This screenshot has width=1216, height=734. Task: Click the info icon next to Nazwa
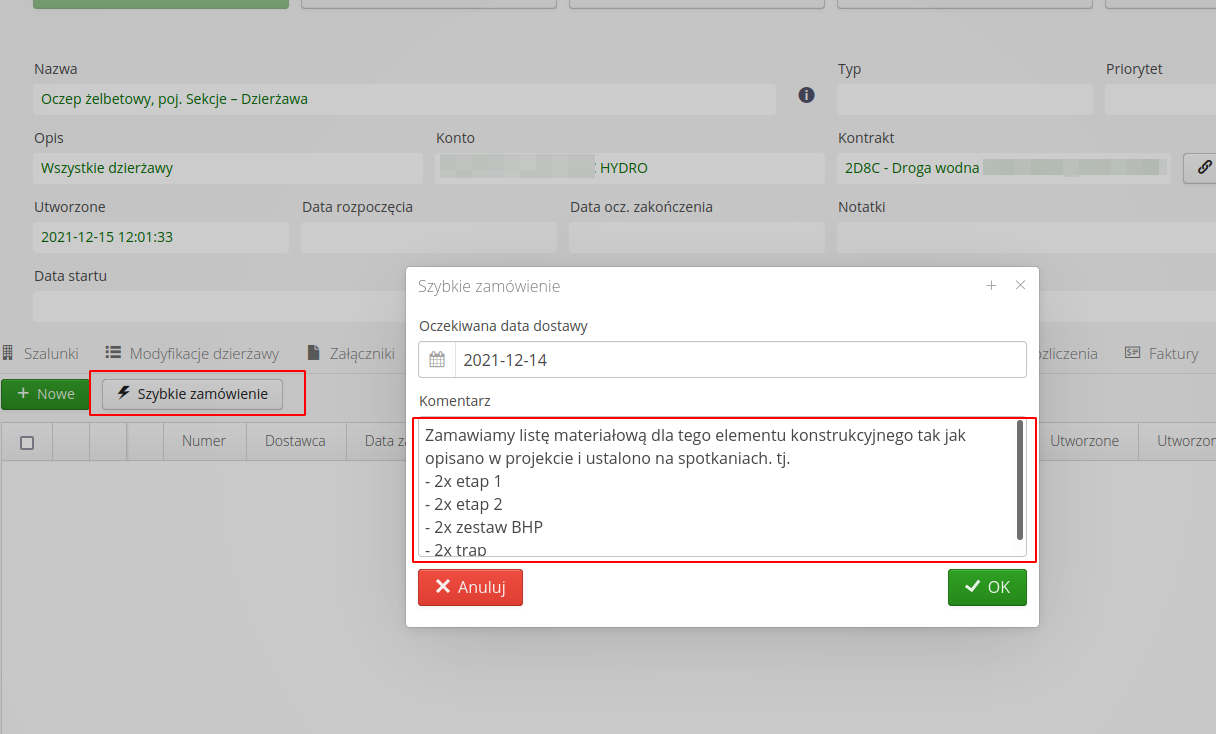click(x=806, y=95)
